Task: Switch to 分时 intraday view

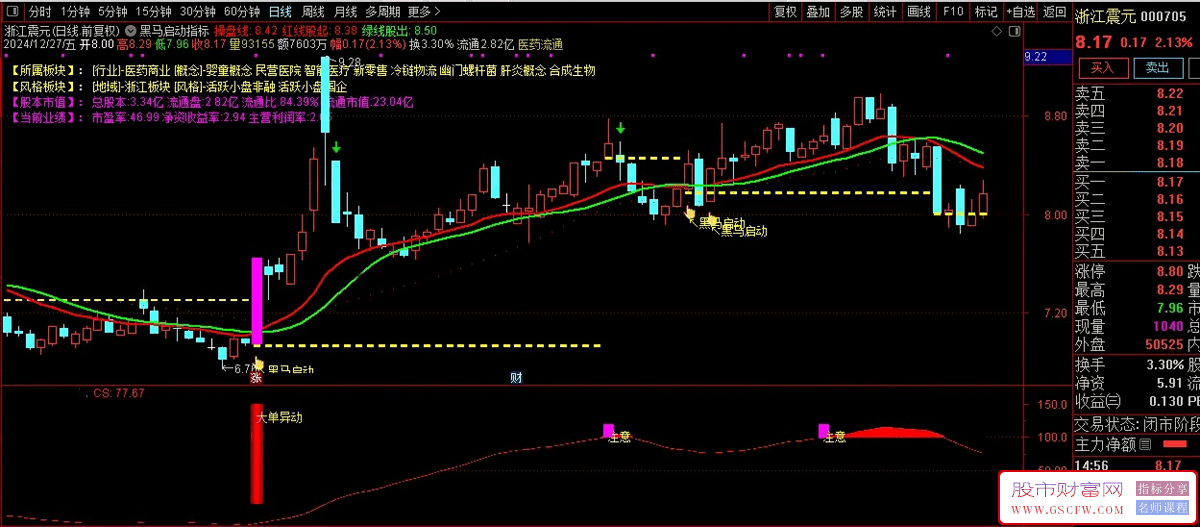Action: point(39,12)
